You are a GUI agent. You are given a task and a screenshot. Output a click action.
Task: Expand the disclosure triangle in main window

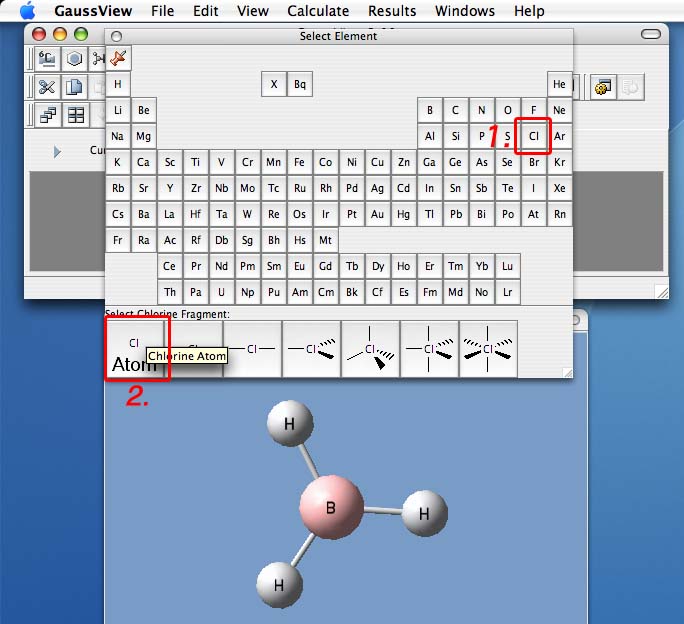click(57, 151)
